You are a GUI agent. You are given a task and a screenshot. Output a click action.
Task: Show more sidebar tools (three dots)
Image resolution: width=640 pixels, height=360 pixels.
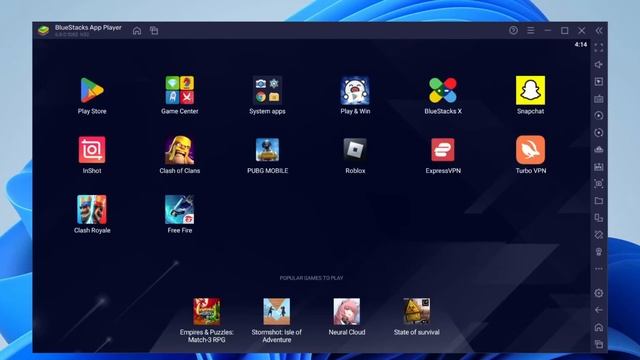click(599, 269)
